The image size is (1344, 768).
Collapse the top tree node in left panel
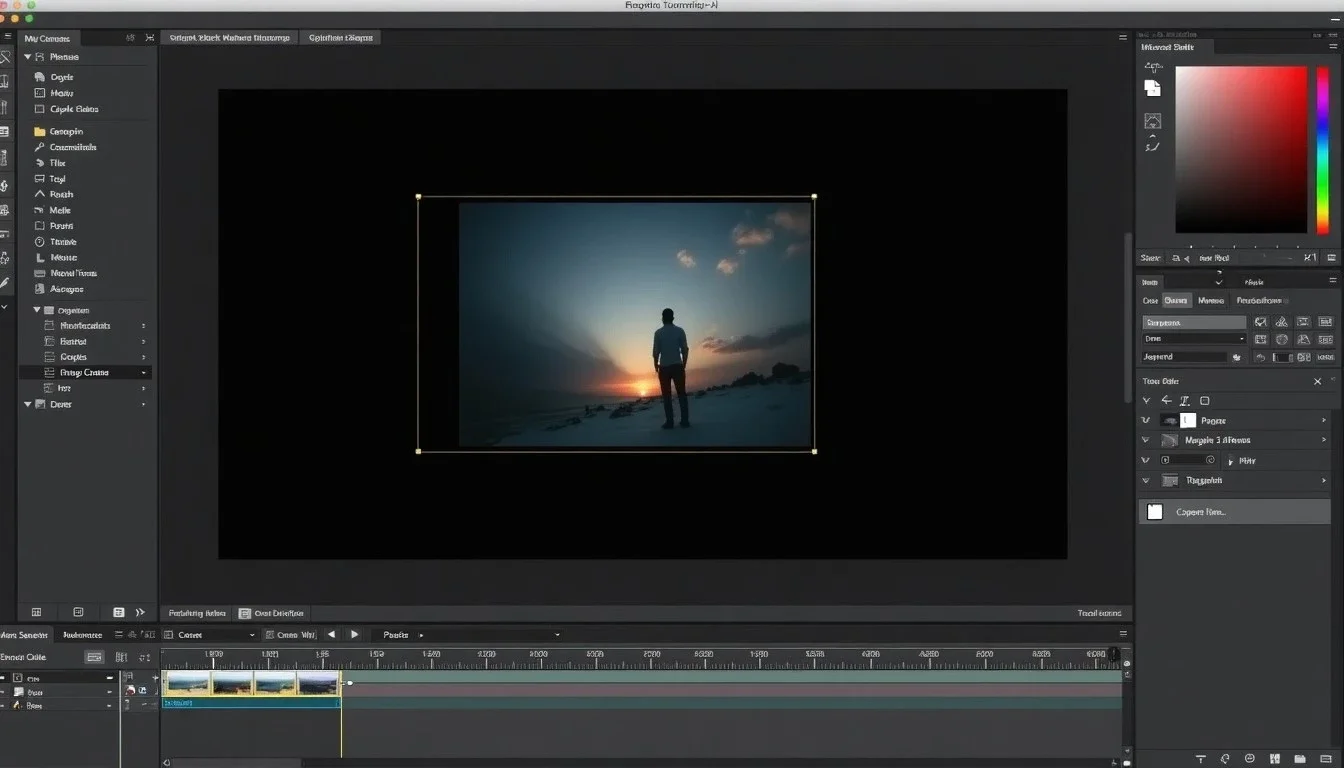pyautogui.click(x=28, y=57)
